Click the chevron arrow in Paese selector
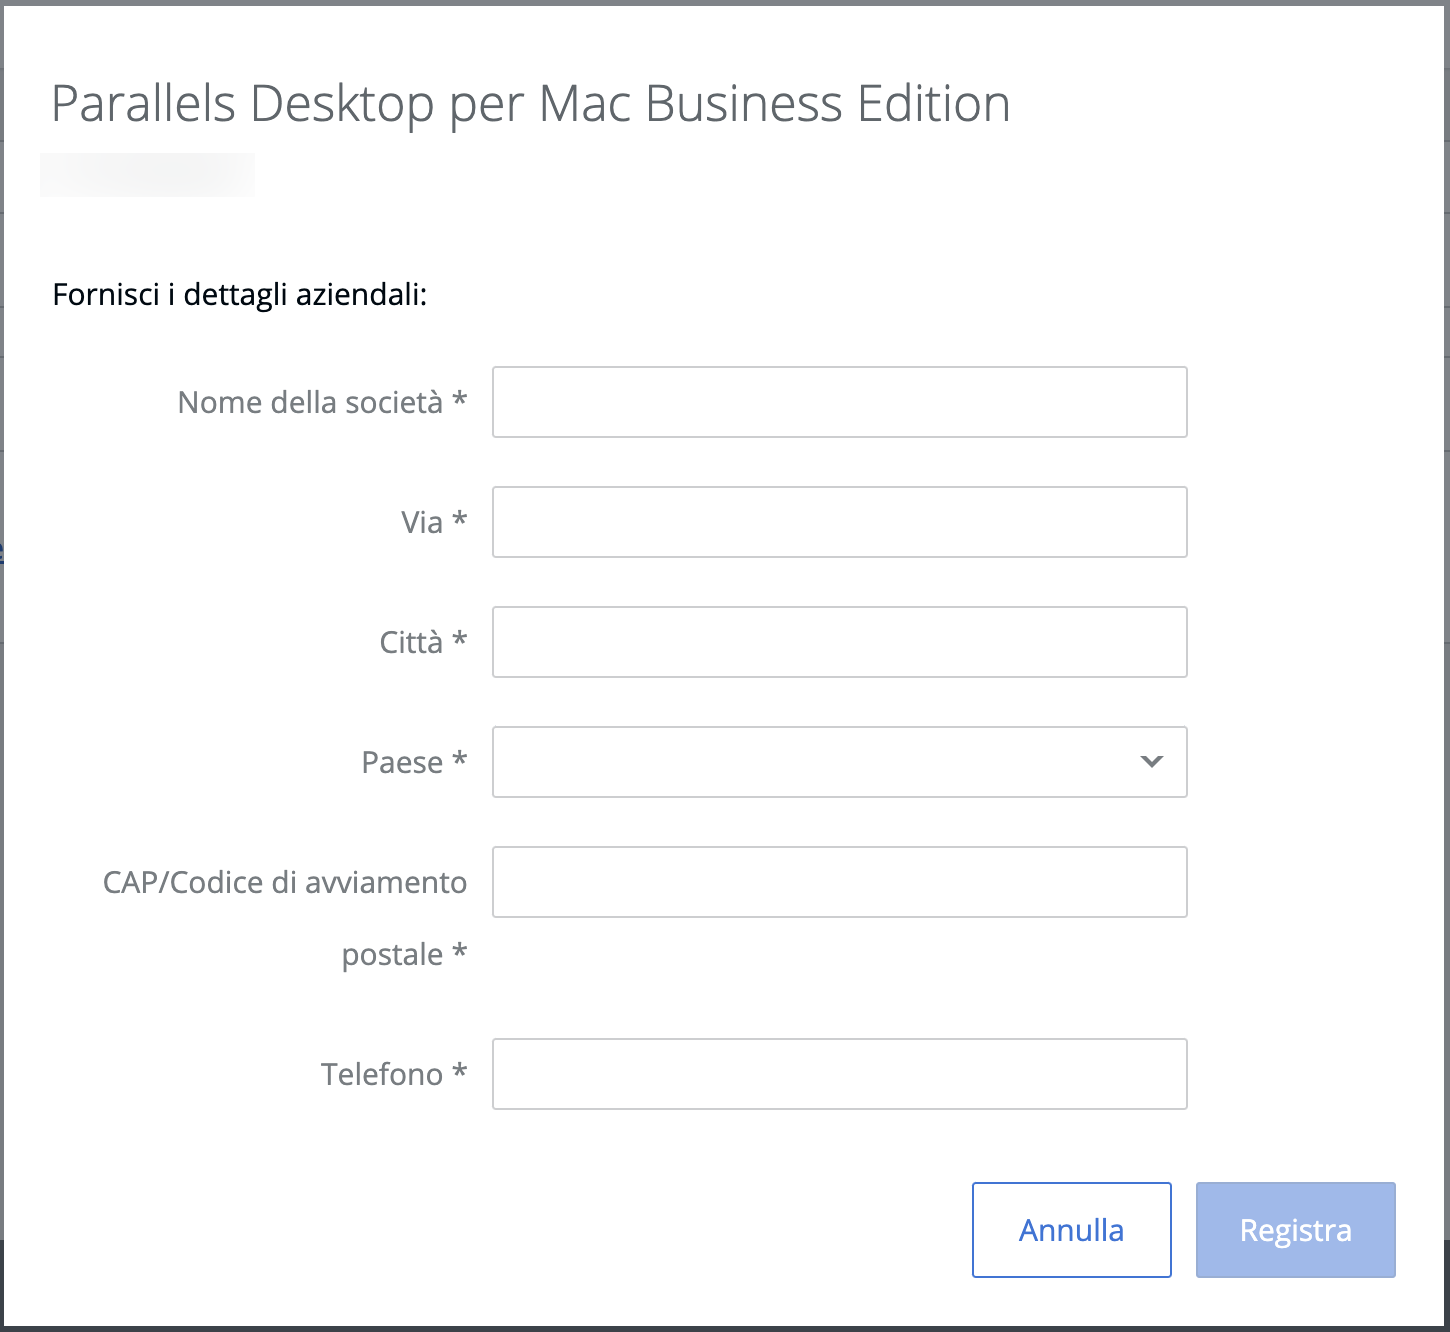The image size is (1450, 1332). pyautogui.click(x=1152, y=762)
